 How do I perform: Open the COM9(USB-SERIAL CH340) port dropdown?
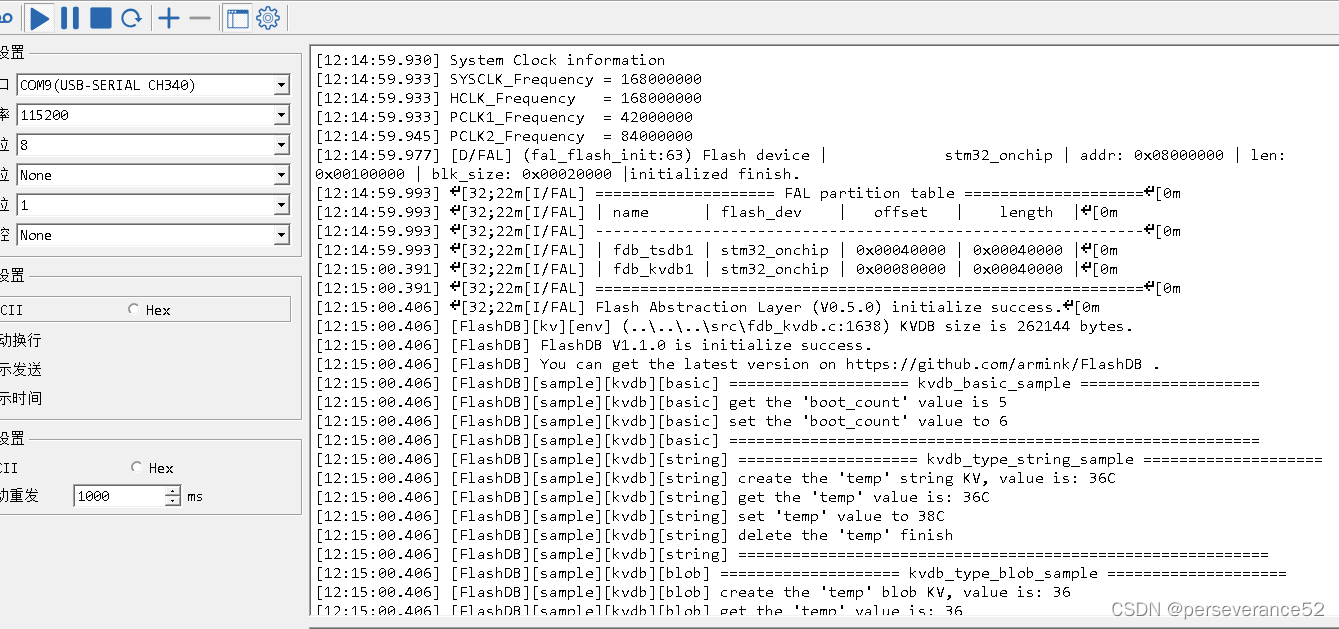click(154, 85)
